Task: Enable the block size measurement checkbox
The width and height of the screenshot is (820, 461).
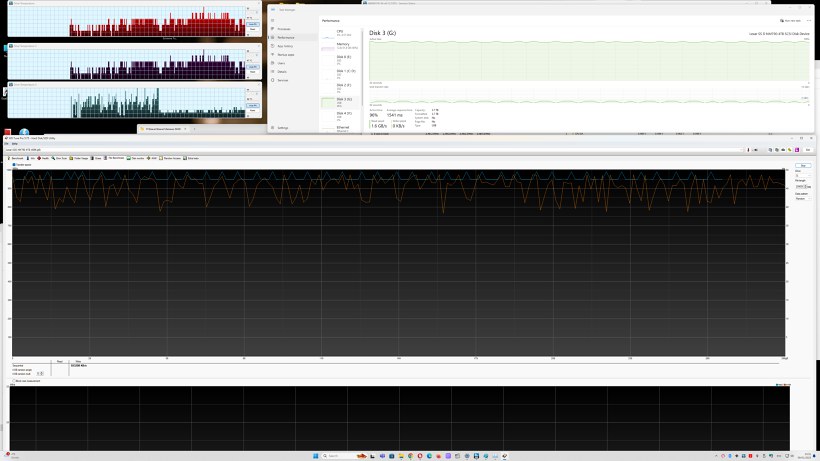Action: tap(14, 381)
